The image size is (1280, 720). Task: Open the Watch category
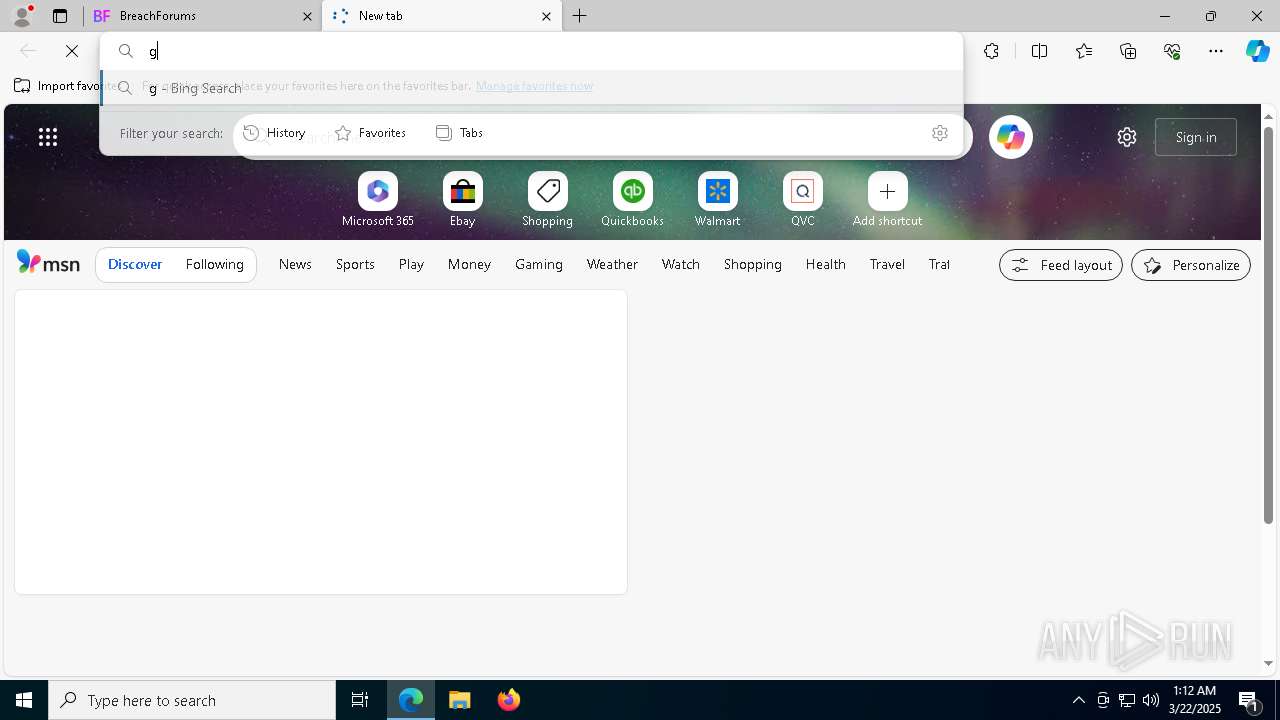(x=681, y=264)
